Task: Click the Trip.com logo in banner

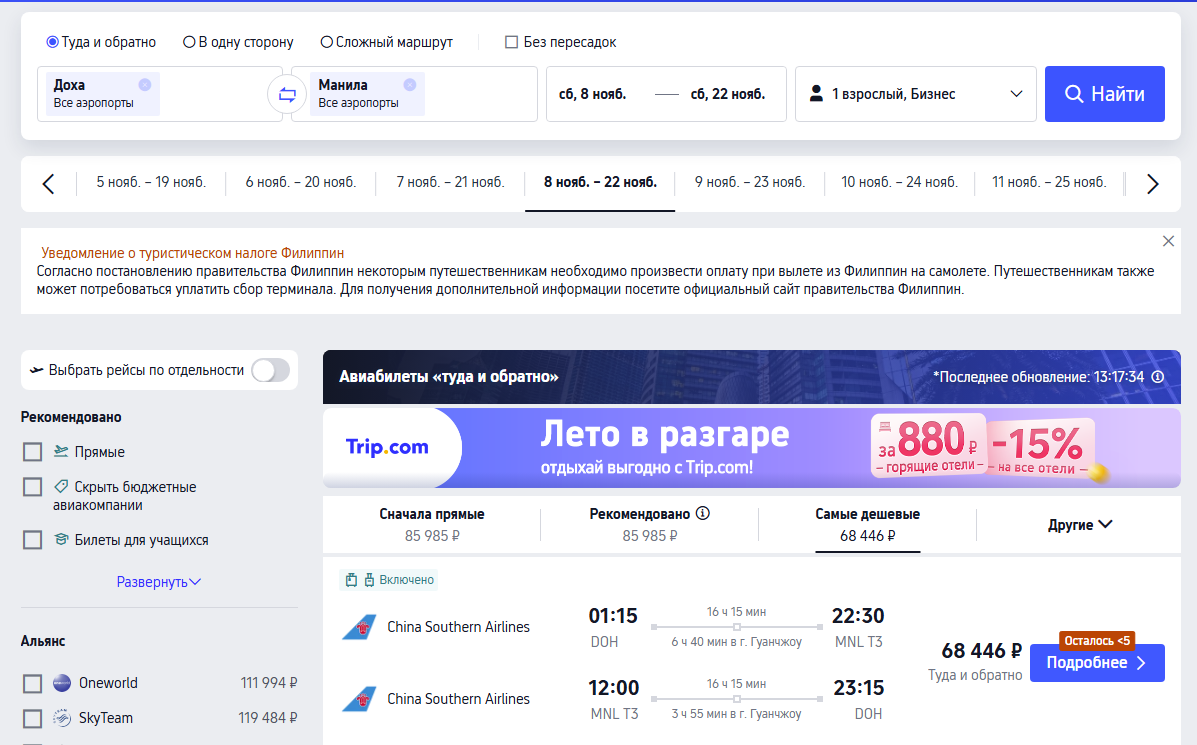Action: [387, 447]
